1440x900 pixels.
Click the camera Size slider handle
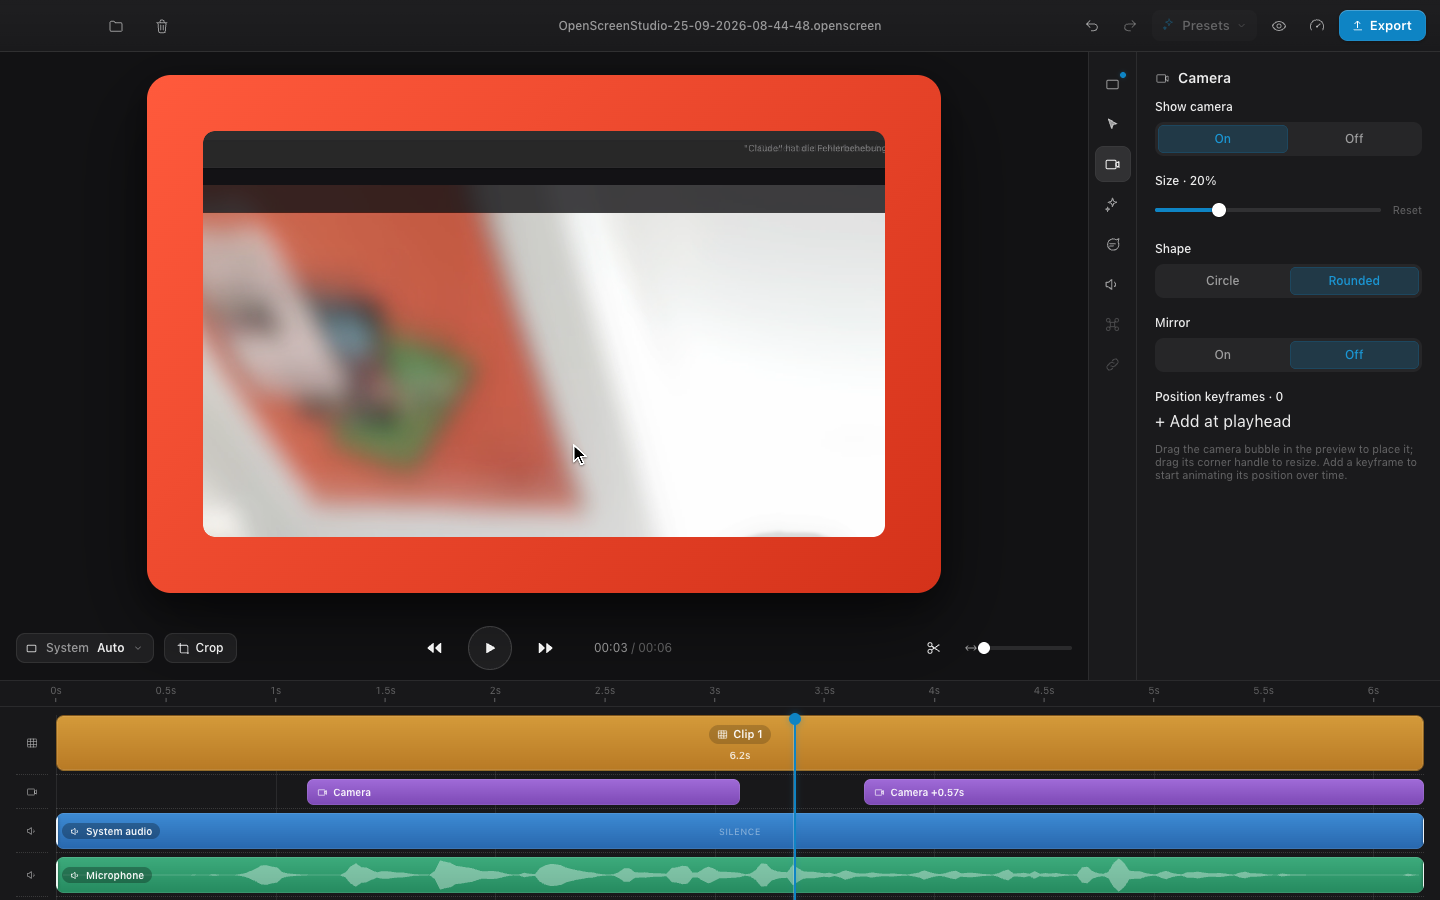tap(1219, 210)
